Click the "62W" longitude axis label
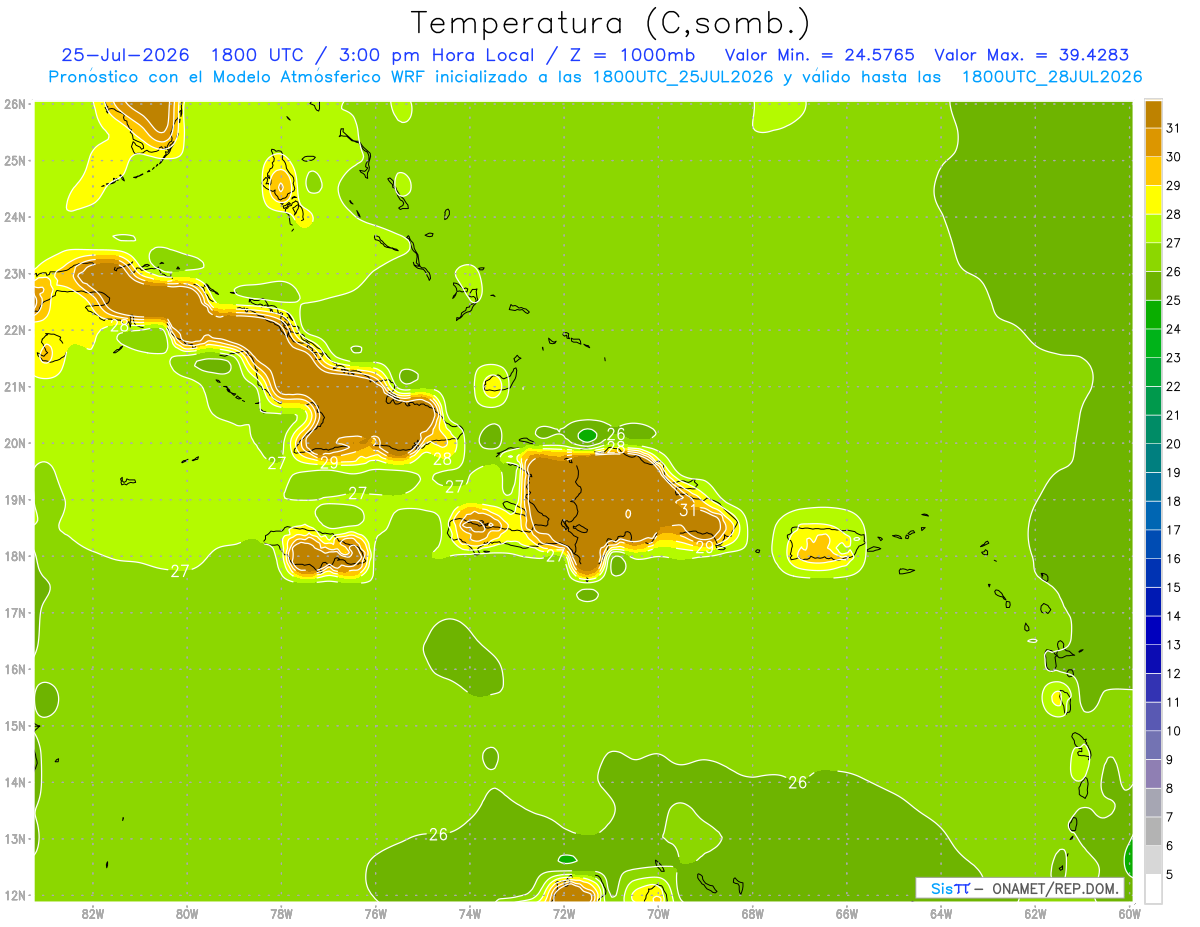 1035,913
